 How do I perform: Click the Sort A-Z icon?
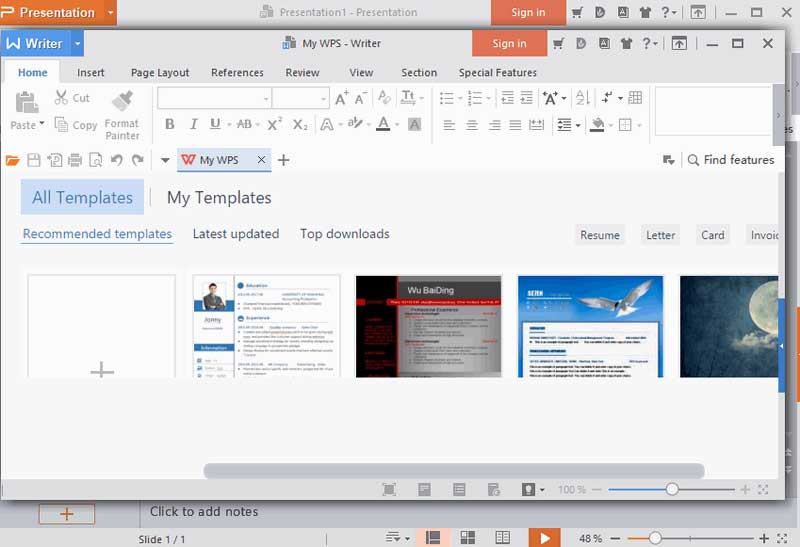pos(583,97)
